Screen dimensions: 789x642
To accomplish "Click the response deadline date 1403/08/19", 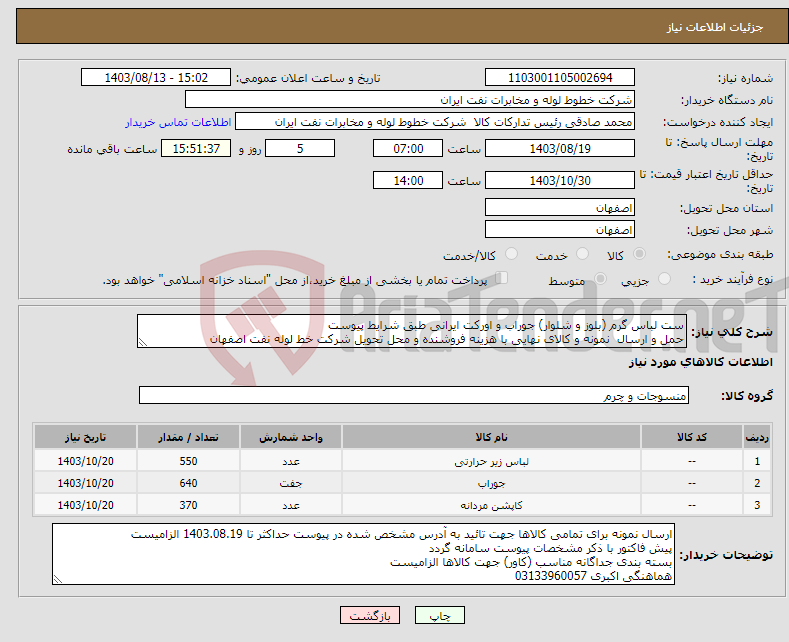I will [x=560, y=148].
